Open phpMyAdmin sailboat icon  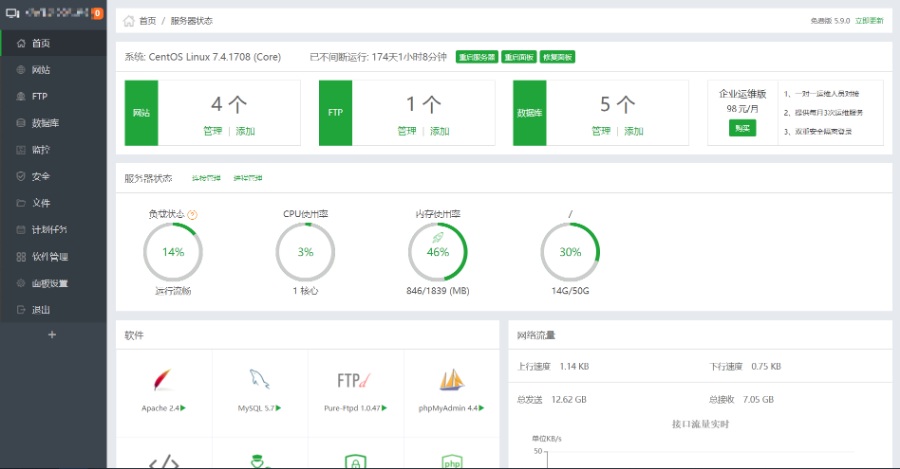451,380
